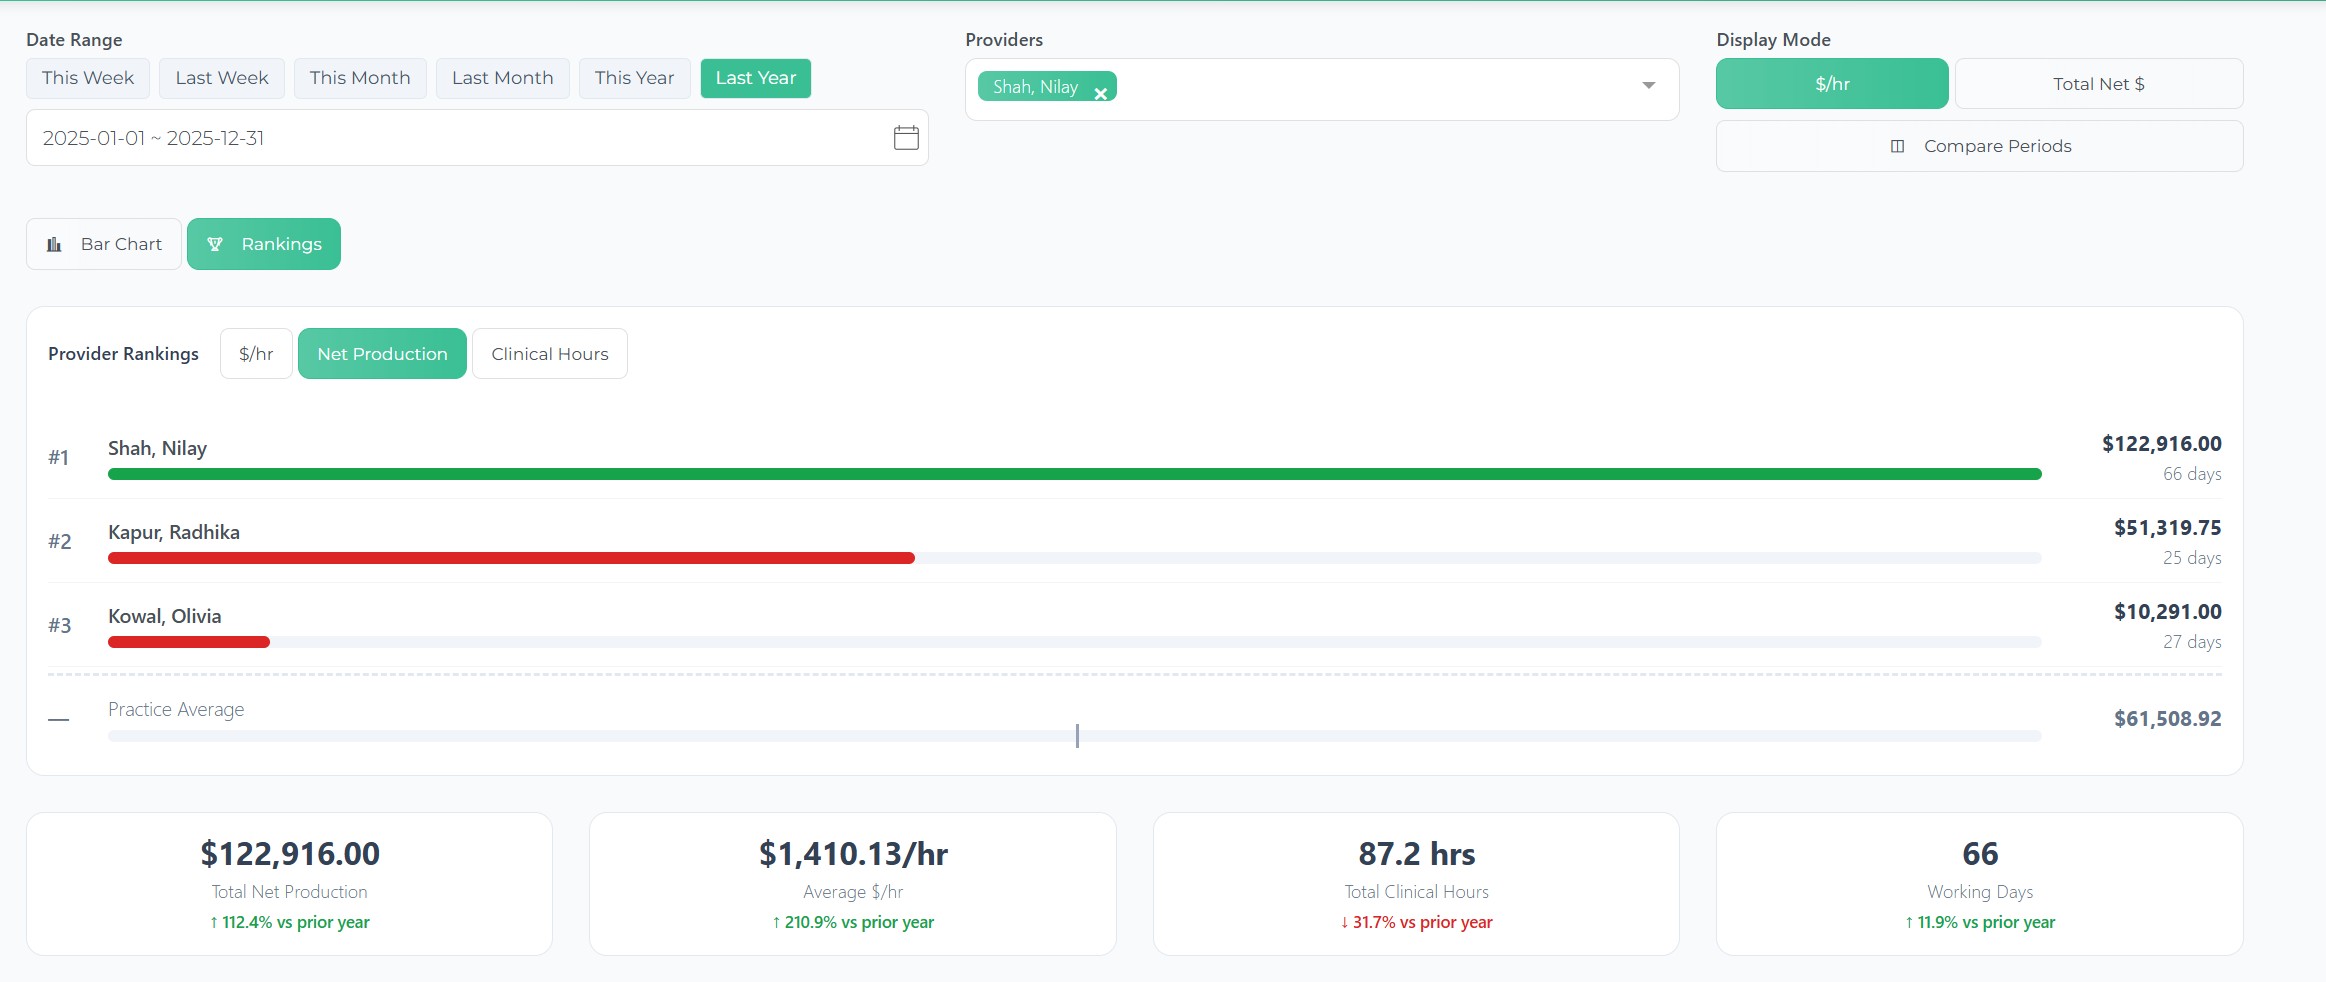This screenshot has height=982, width=2326.
Task: Click the Rankings trophy icon
Action: [215, 245]
